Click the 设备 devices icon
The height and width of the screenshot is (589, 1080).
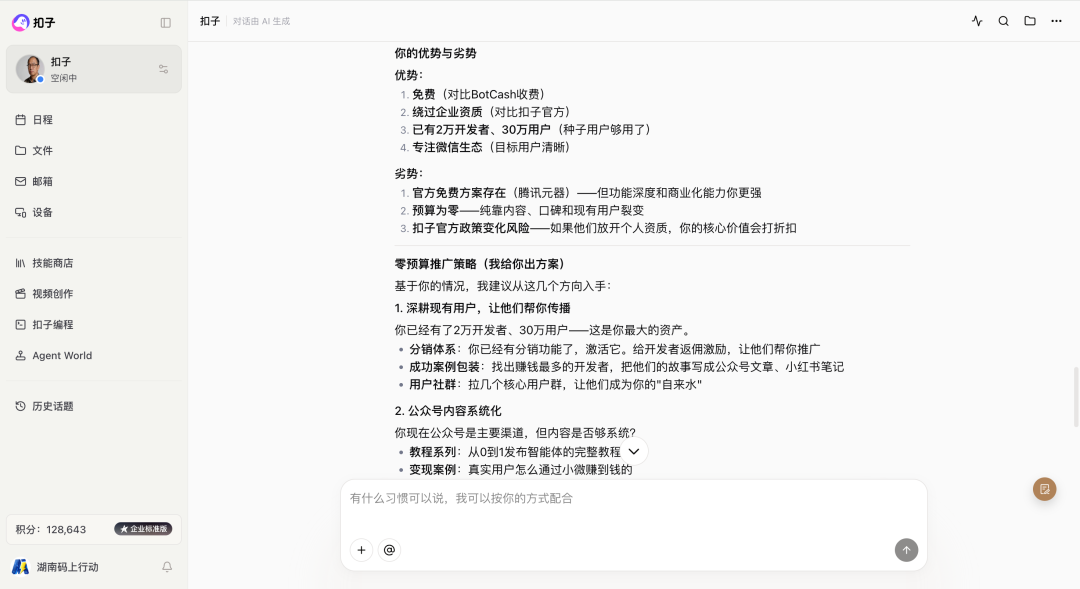click(x=21, y=212)
